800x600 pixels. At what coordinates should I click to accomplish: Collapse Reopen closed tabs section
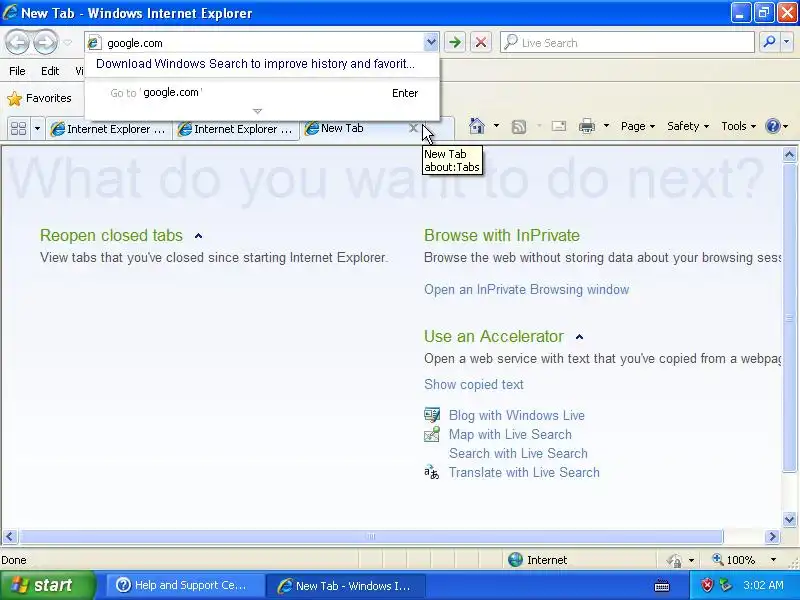(198, 236)
